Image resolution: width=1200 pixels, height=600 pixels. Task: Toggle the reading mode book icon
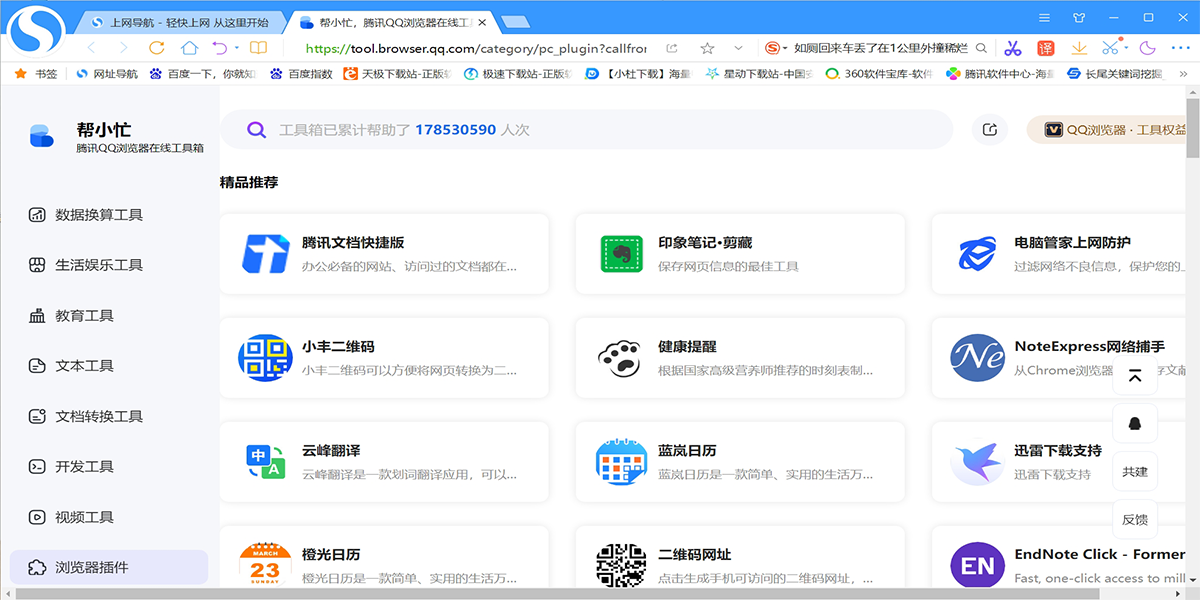pos(260,48)
